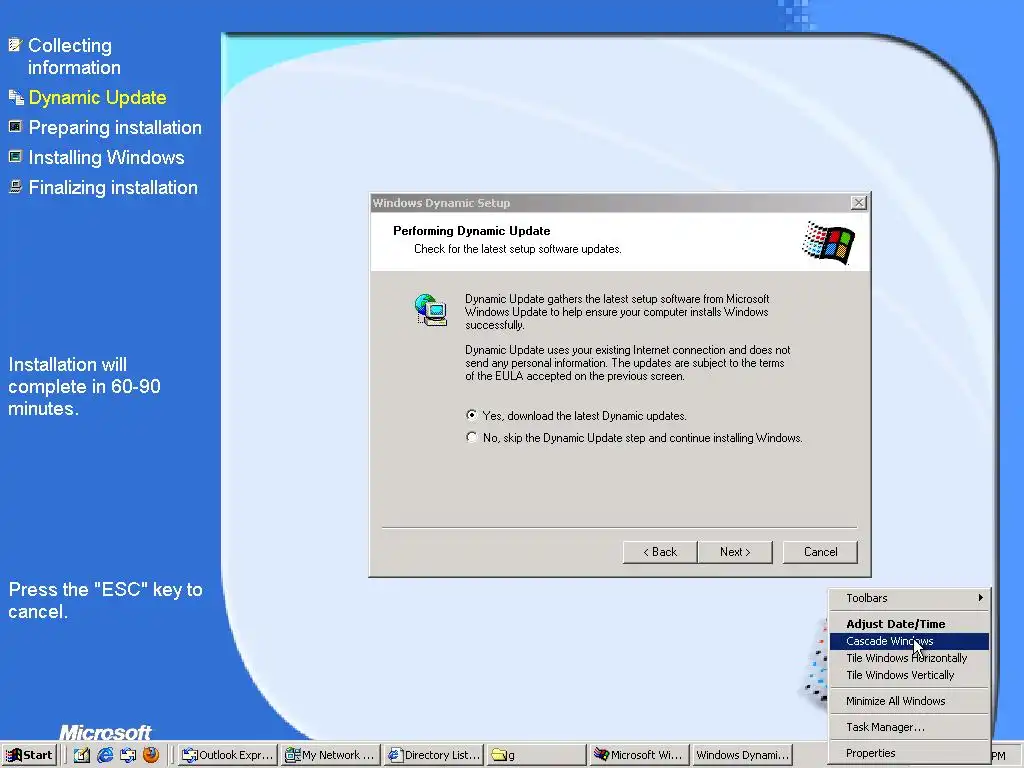
Task: Select Yes, download the latest Dynamic updates
Action: (x=577, y=416)
